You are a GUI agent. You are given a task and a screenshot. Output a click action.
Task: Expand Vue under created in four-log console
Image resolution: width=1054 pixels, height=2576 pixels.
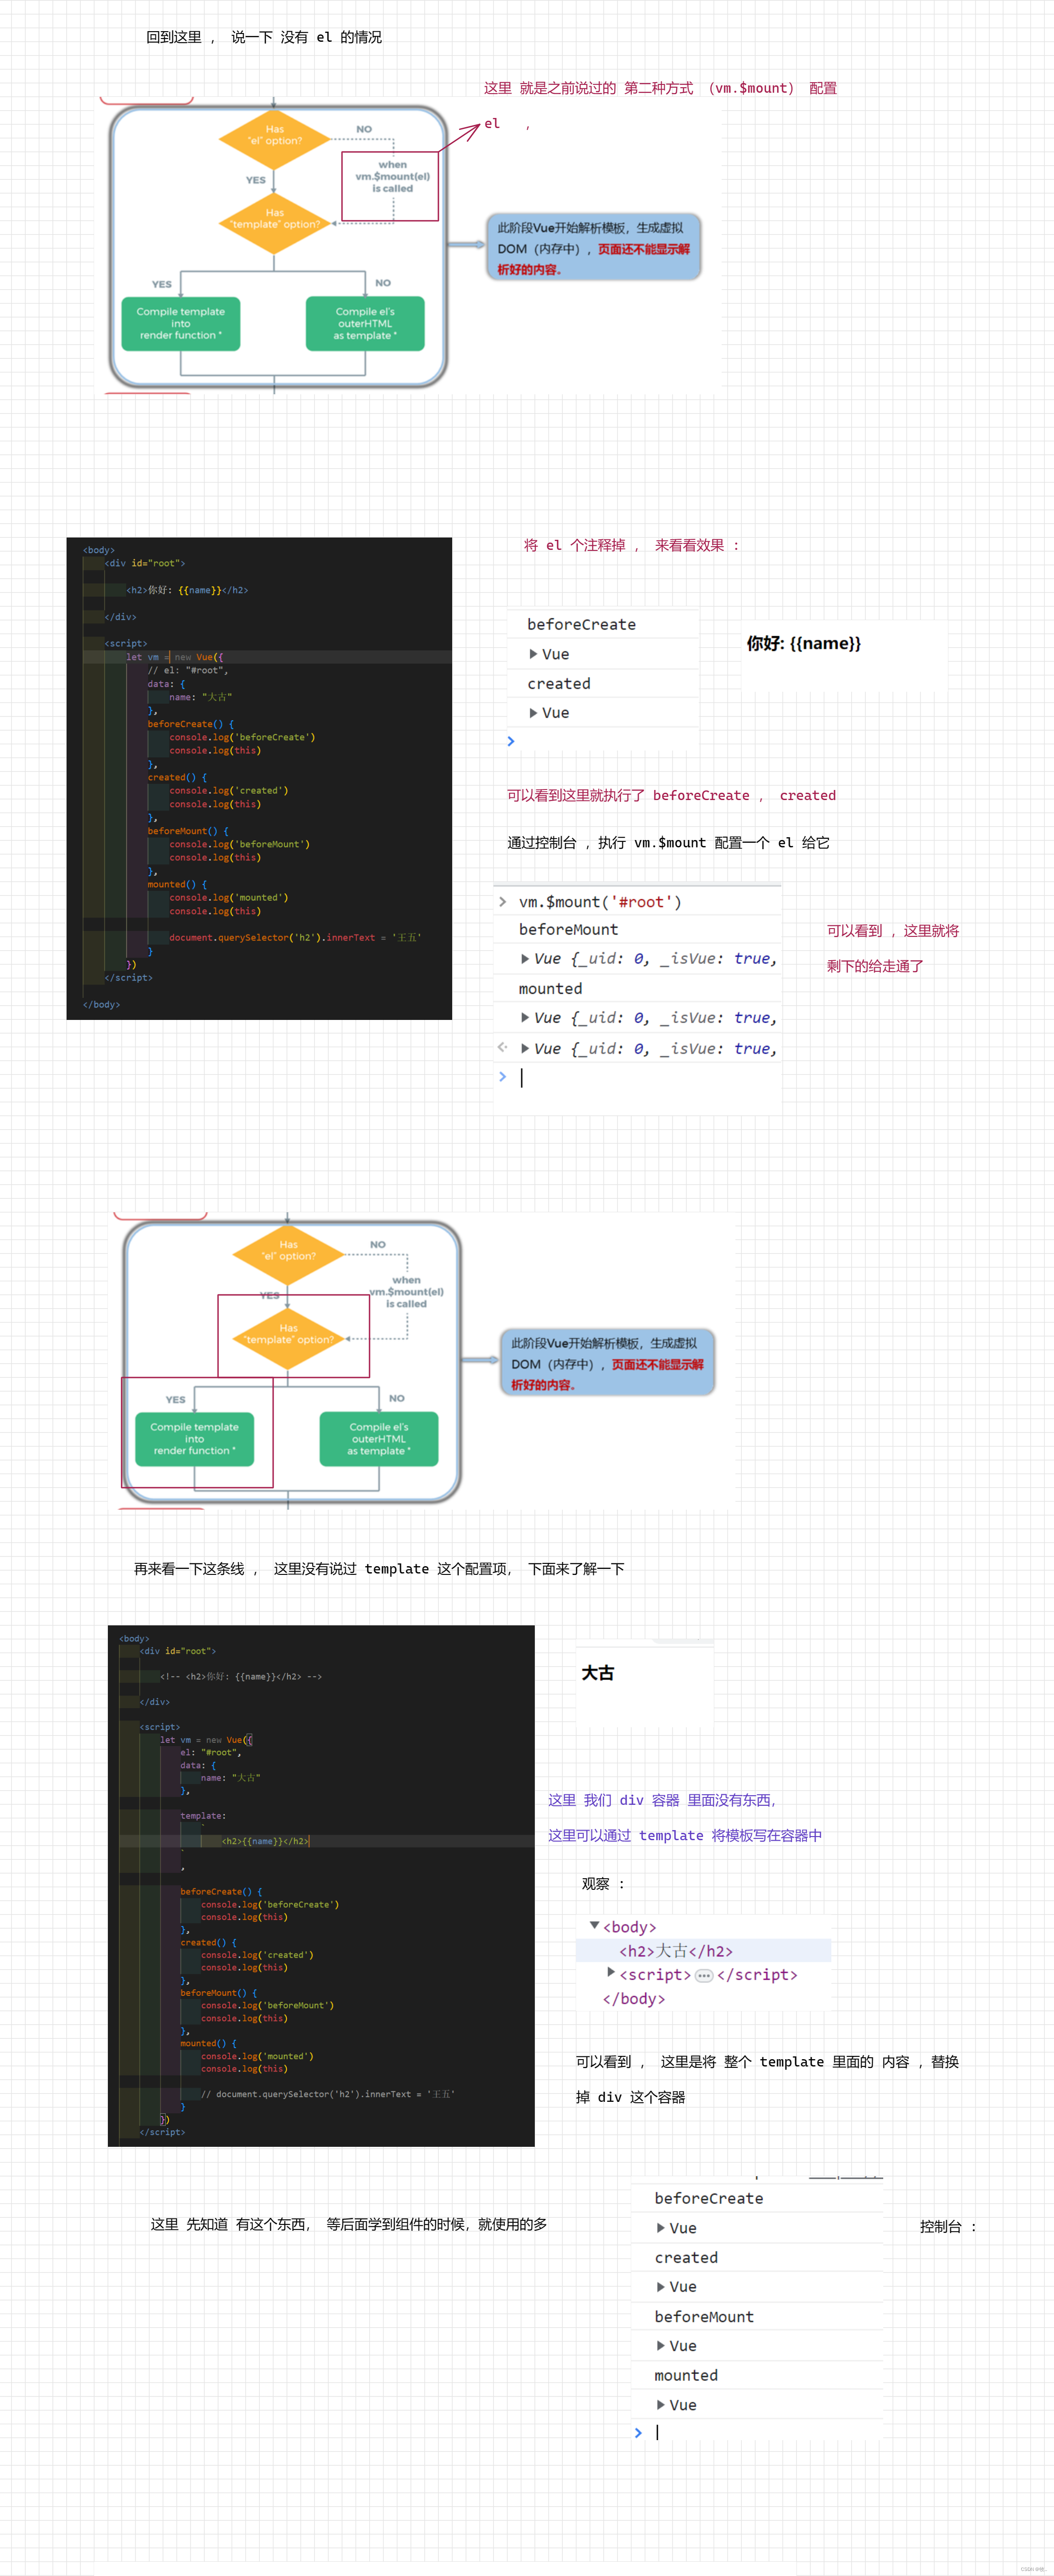(x=661, y=2287)
